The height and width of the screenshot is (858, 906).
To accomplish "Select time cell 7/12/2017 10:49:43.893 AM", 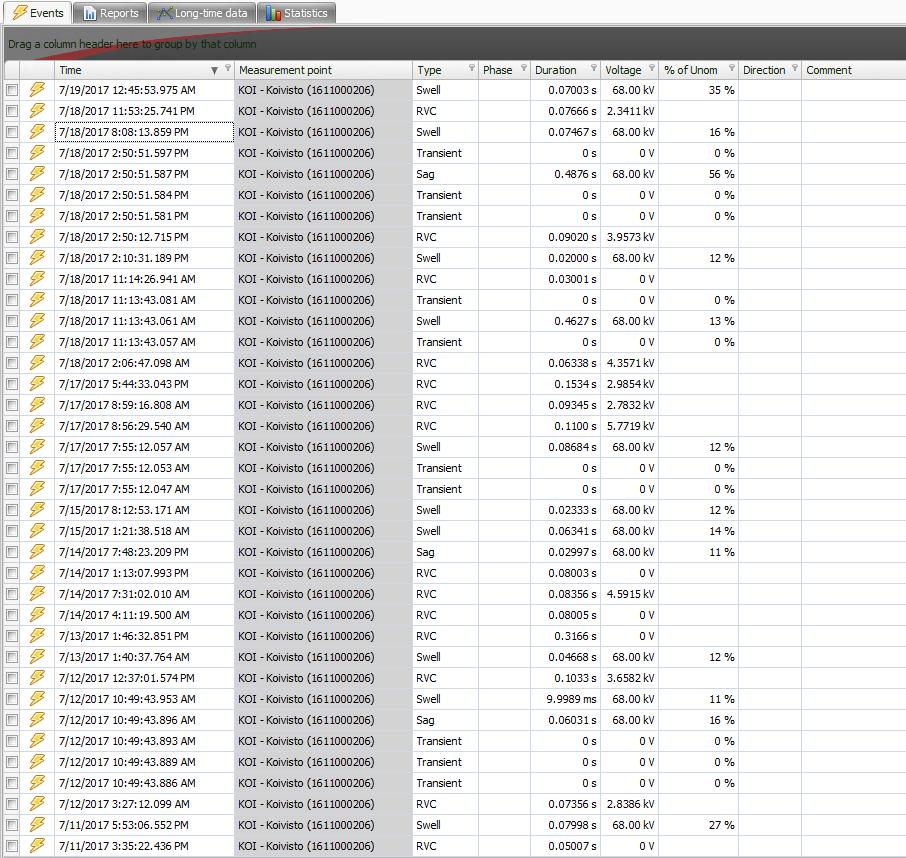I will (144, 741).
